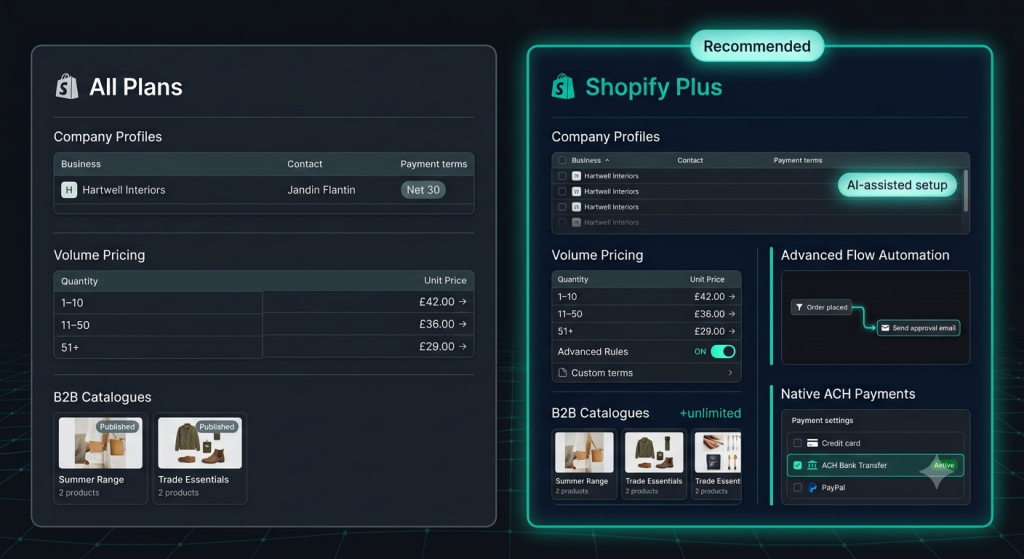Image resolution: width=1024 pixels, height=559 pixels.
Task: Tick the third Hartwell Interiors row checkbox in Shopify Plus
Action: (562, 207)
